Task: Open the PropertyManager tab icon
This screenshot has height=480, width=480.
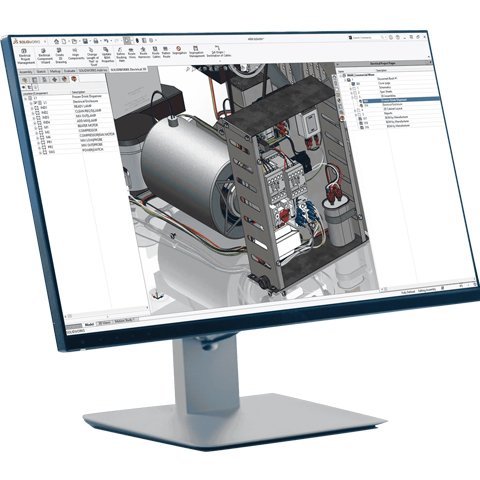Action: [x=35, y=80]
